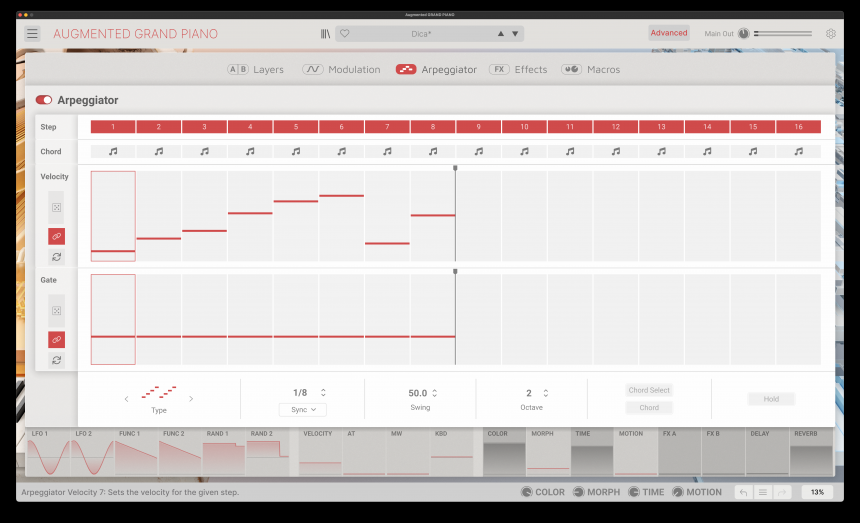Screen dimensions: 860x523
Task: Select the LFO 2 waveform thumbnail
Action: coord(92,452)
